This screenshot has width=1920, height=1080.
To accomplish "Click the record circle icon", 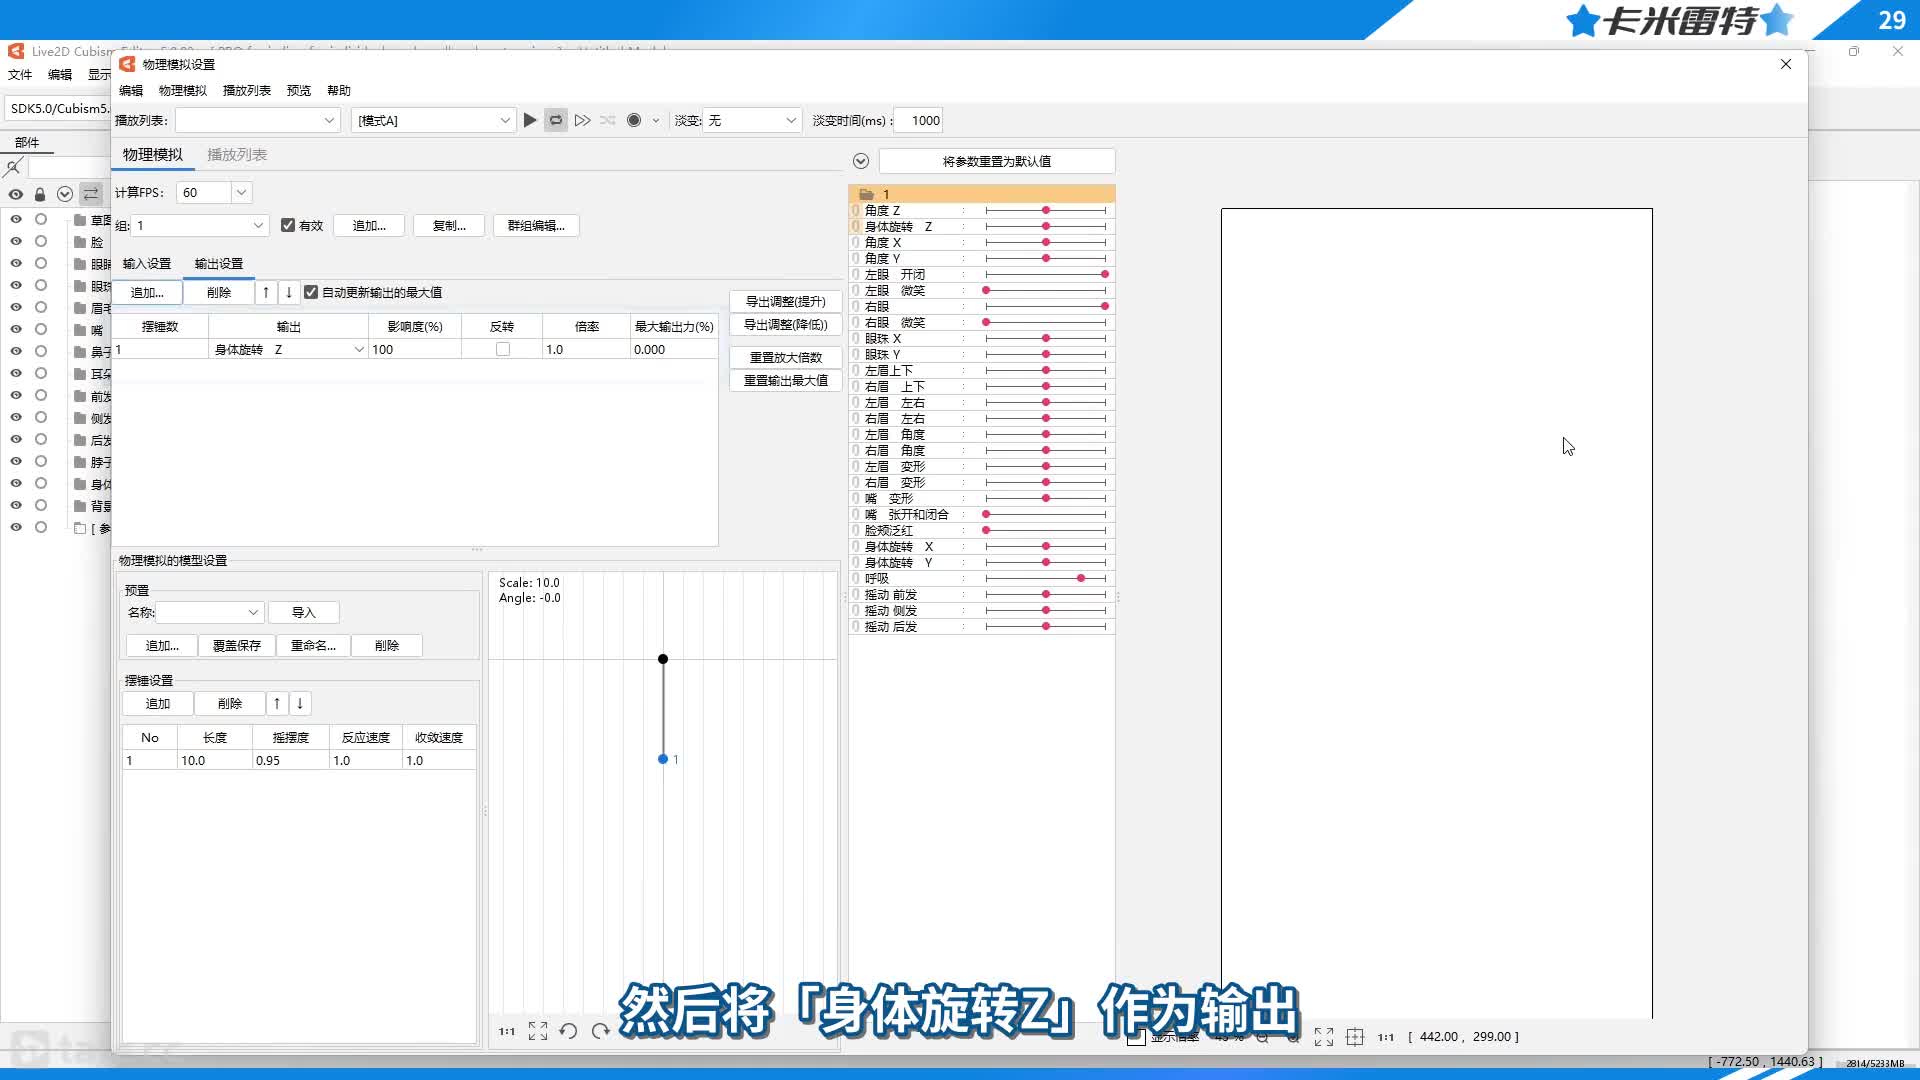I will pos(634,120).
